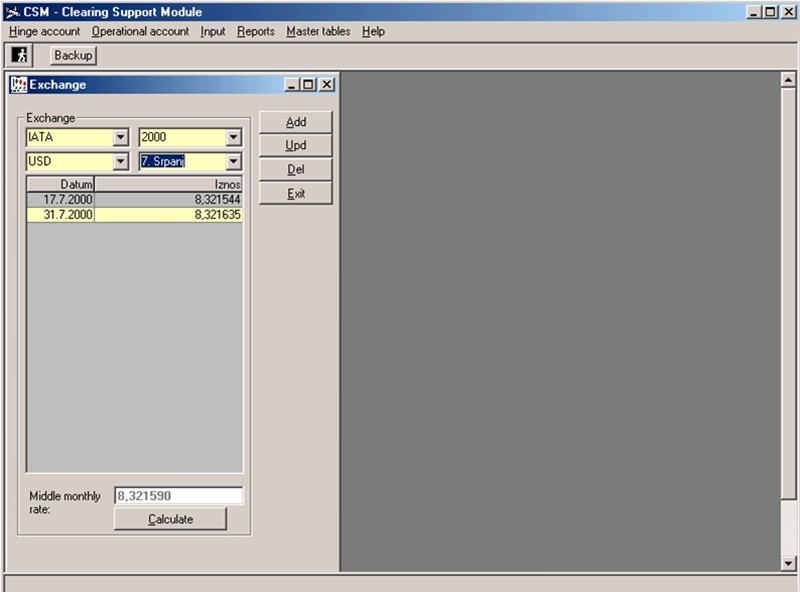This screenshot has height=592, width=800.
Task: Click the Exchange window chart icon
Action: tap(18, 85)
